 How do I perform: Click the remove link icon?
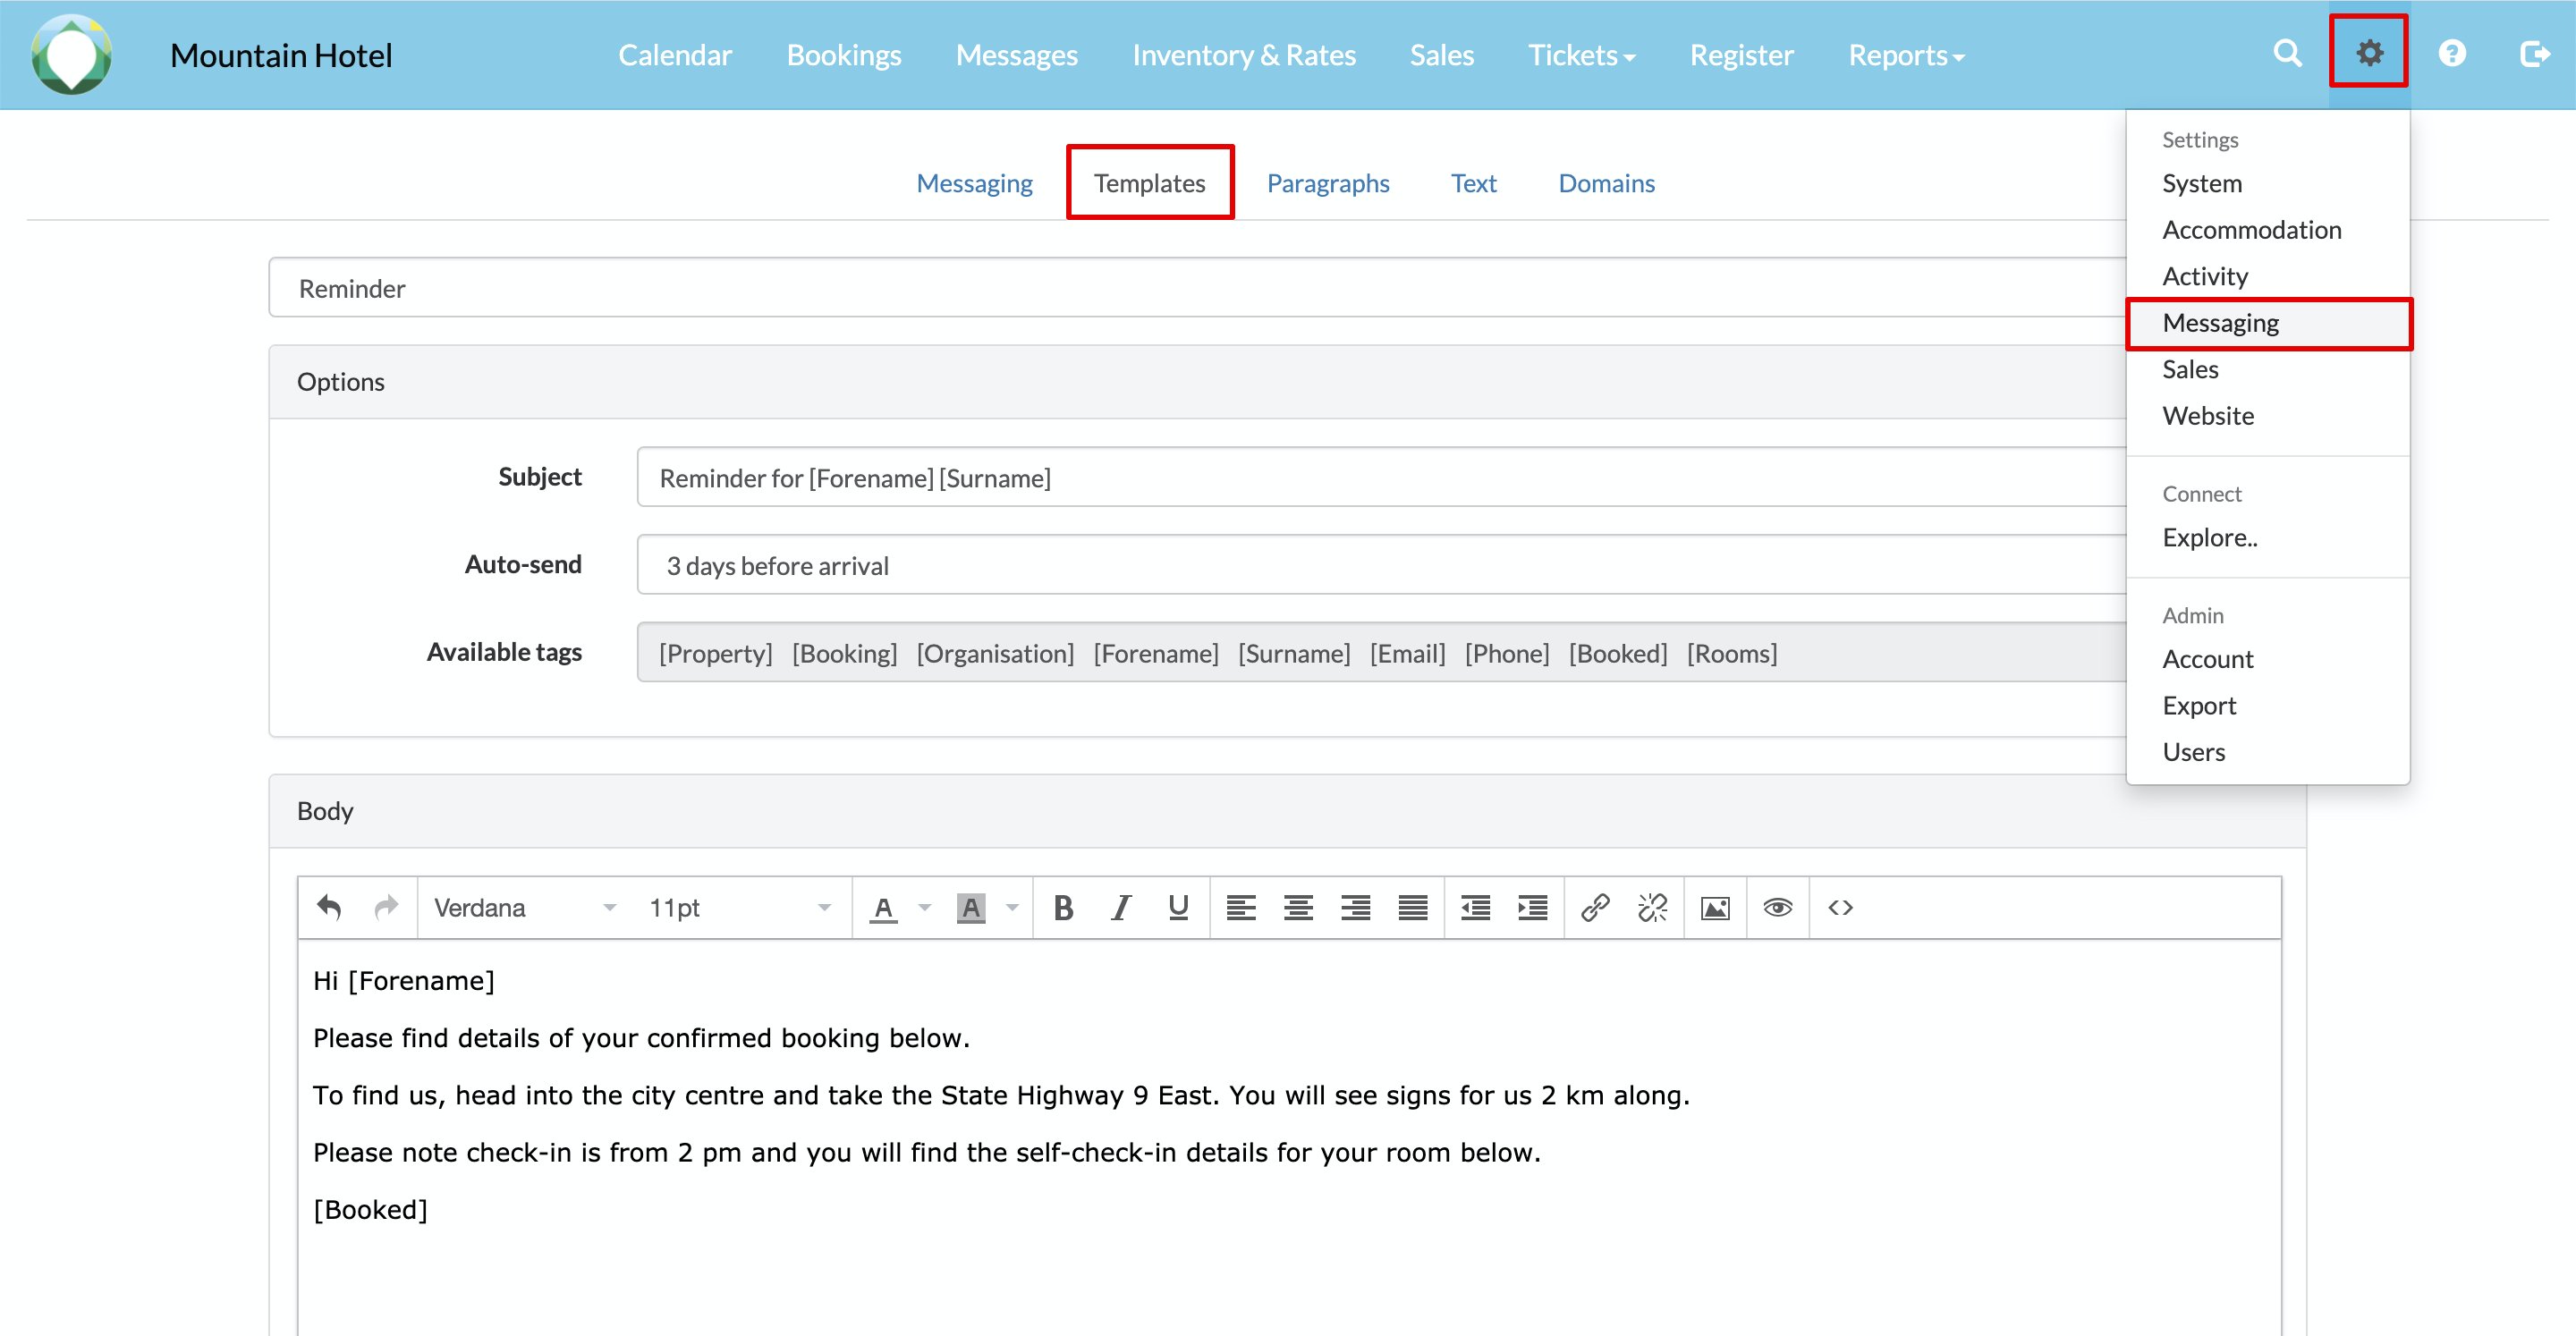click(1652, 907)
